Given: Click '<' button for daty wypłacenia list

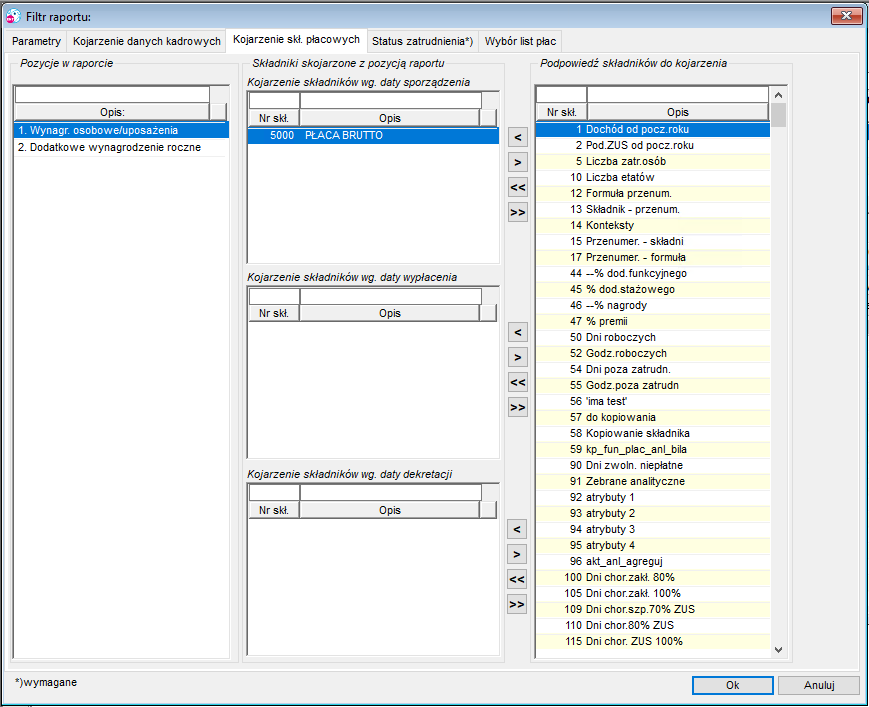Looking at the screenshot, I should click(x=518, y=332).
